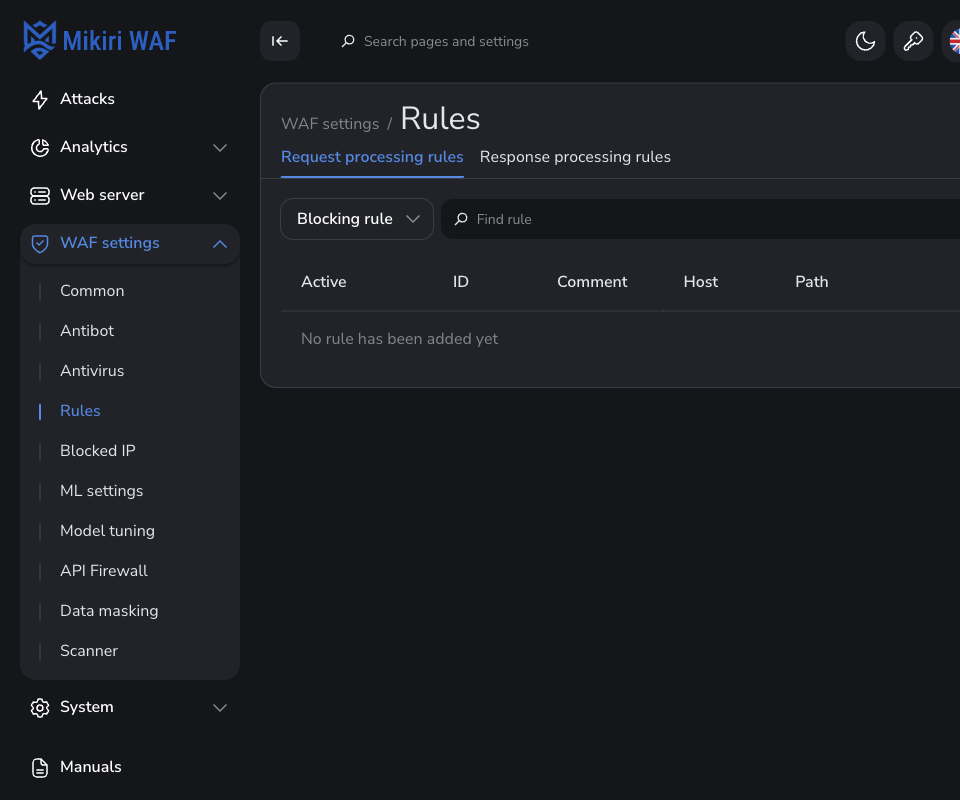Image resolution: width=960 pixels, height=800 pixels.
Task: Click the magnifier in Find rule field
Action: [461, 219]
